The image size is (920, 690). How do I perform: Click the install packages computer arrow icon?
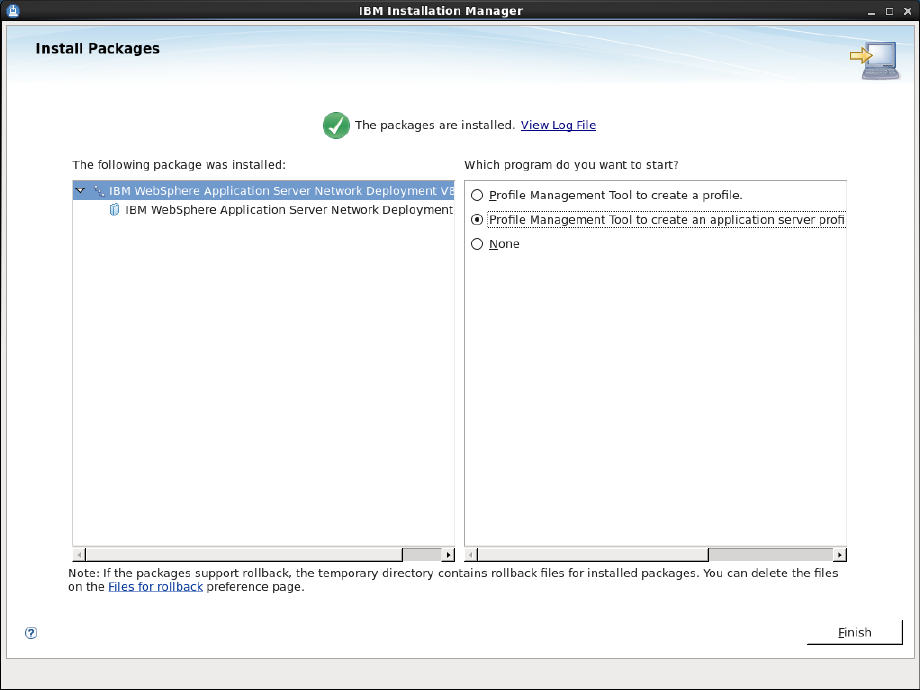875,60
